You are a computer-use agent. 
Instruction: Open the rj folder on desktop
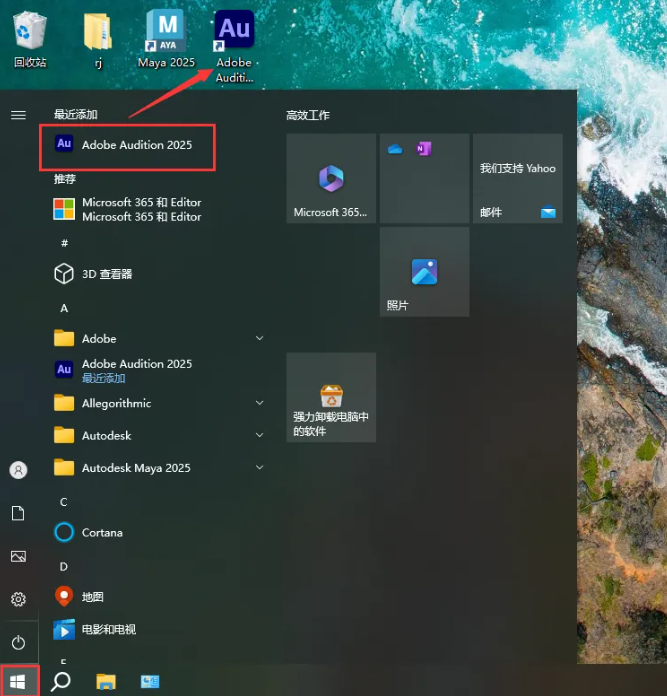tap(98, 39)
